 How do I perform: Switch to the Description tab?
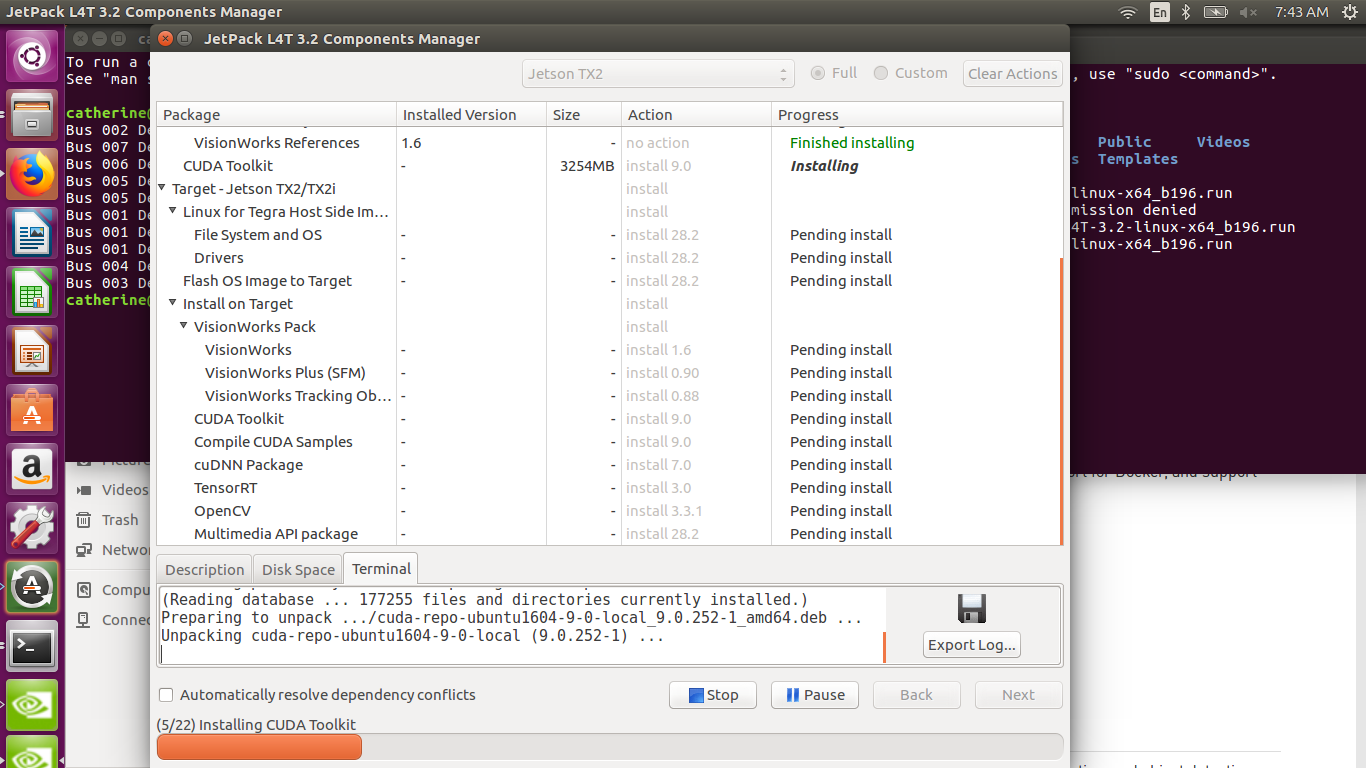click(x=204, y=569)
